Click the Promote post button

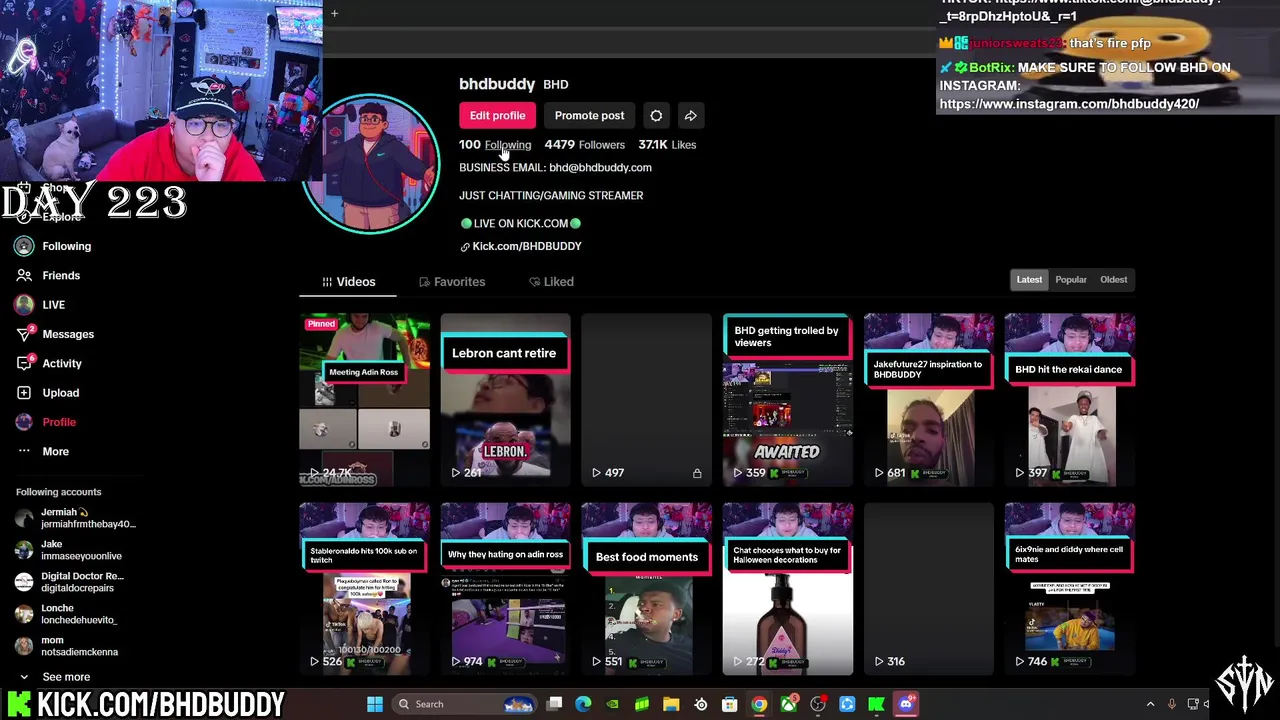coord(589,116)
